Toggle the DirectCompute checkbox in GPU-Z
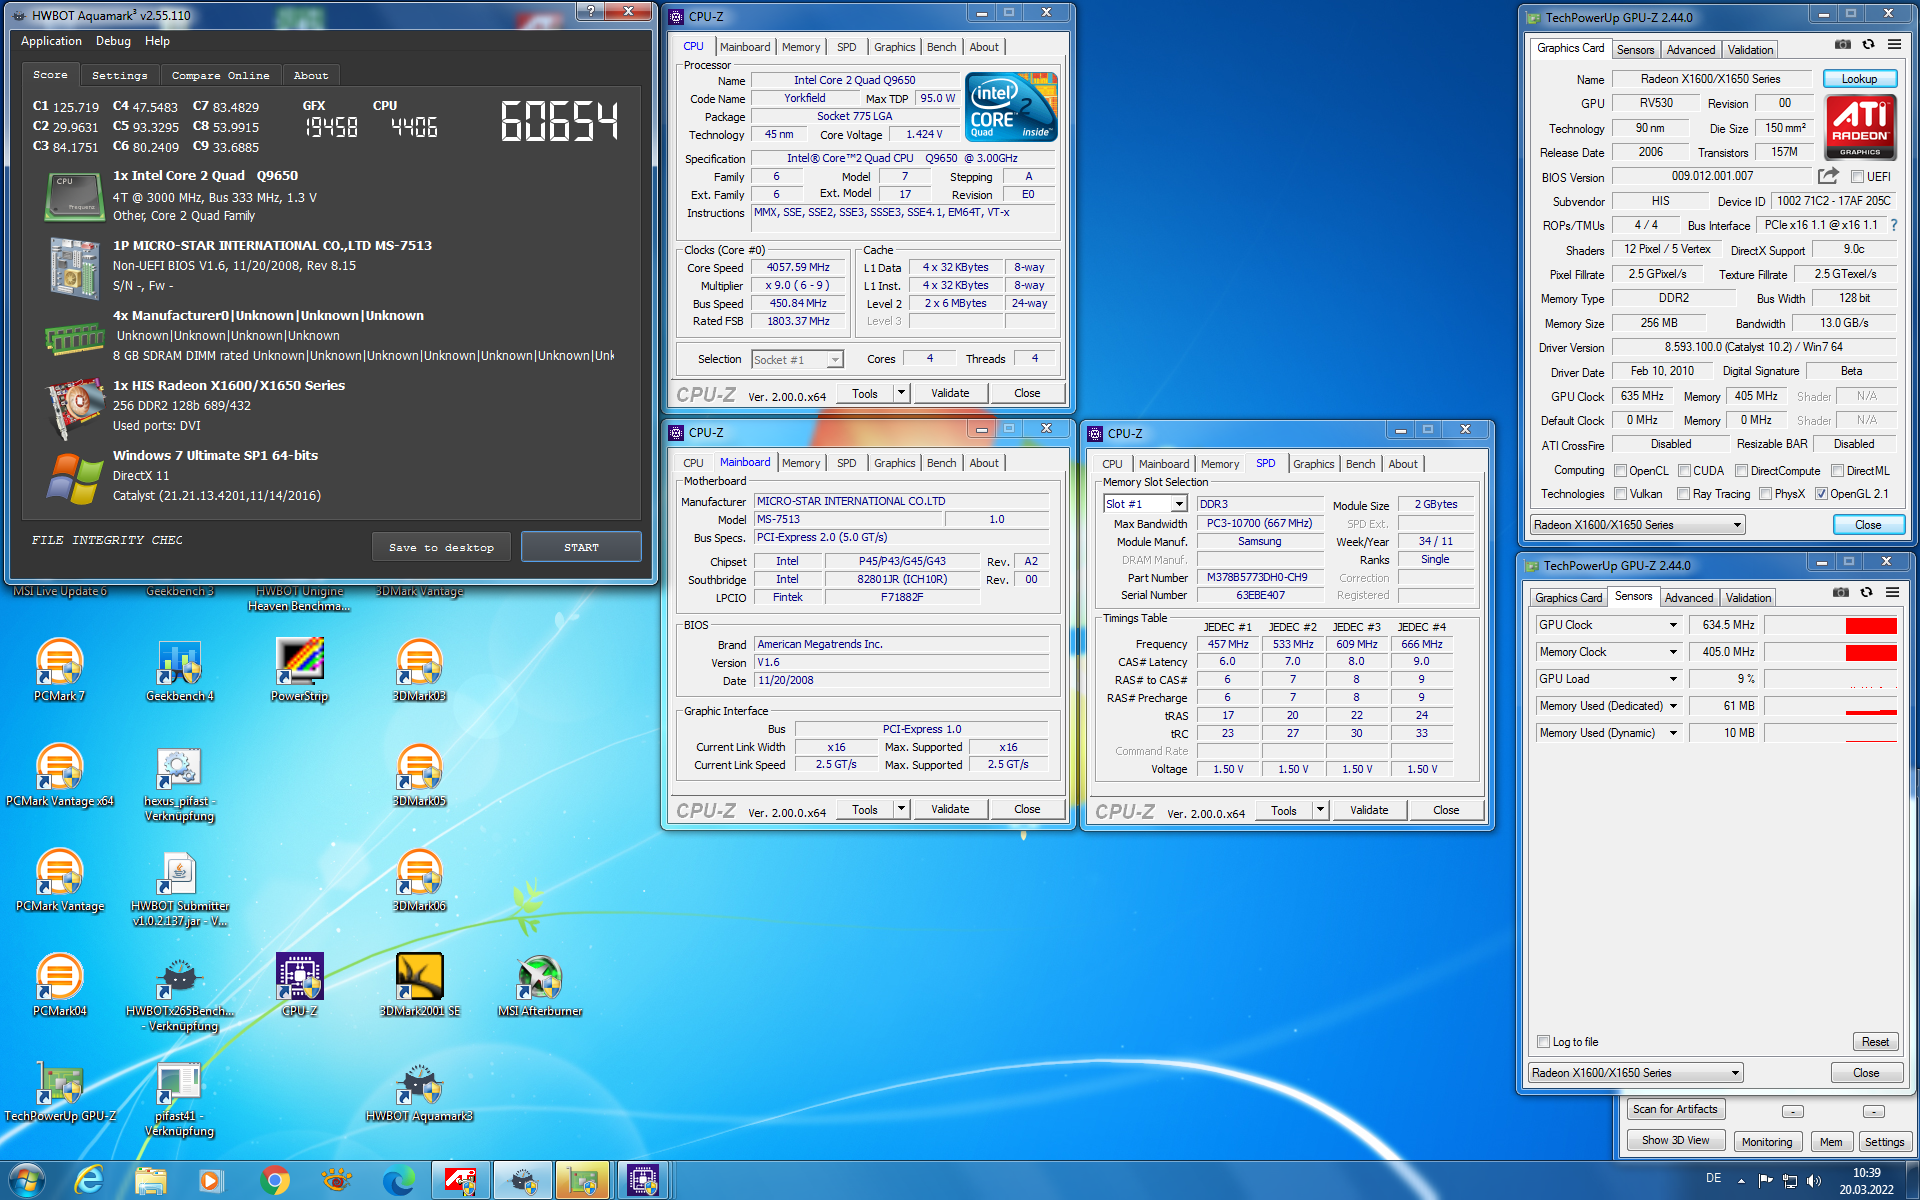 pyautogui.click(x=1741, y=471)
